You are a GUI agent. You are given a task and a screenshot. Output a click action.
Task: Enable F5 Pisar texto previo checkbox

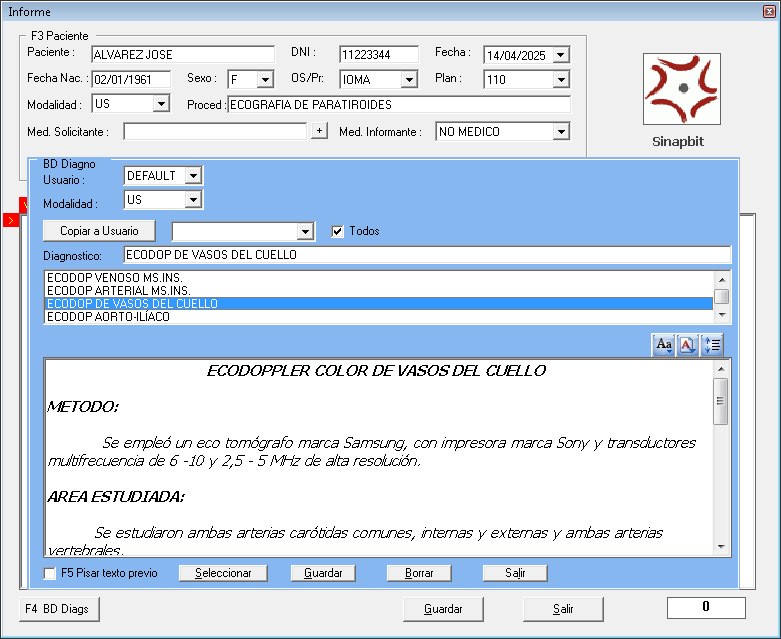(x=50, y=573)
